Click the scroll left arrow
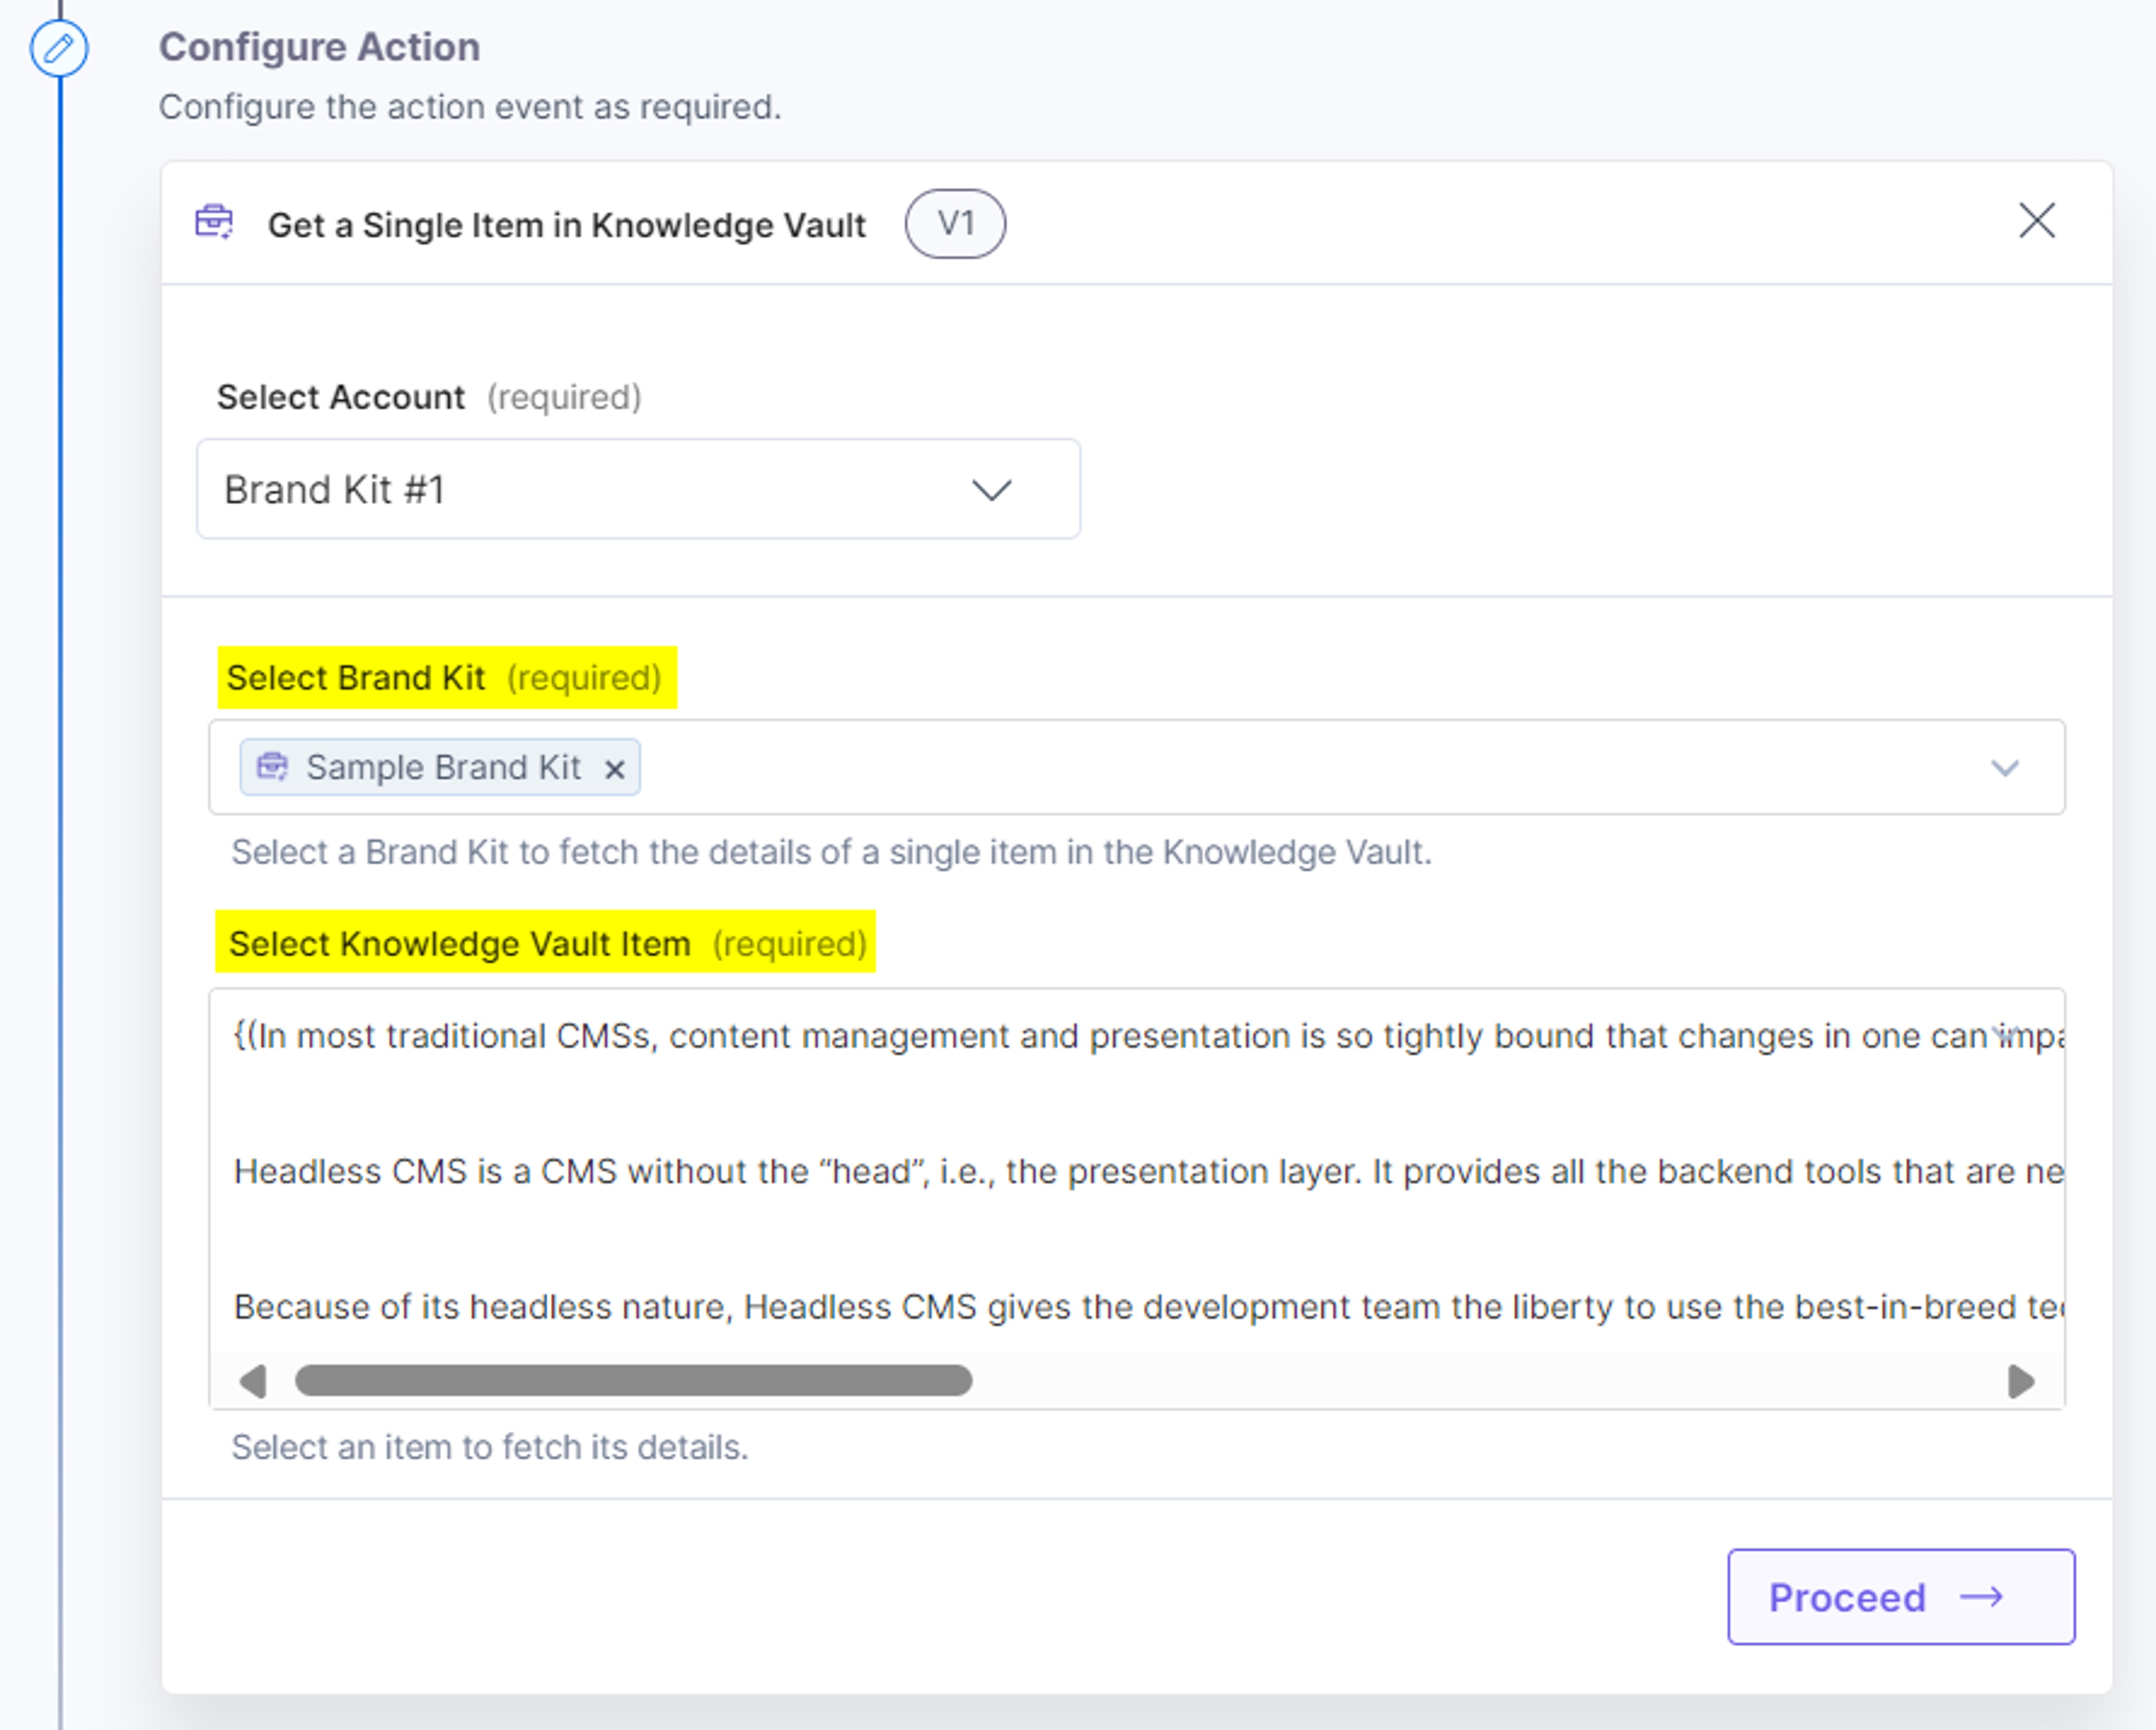 (253, 1382)
